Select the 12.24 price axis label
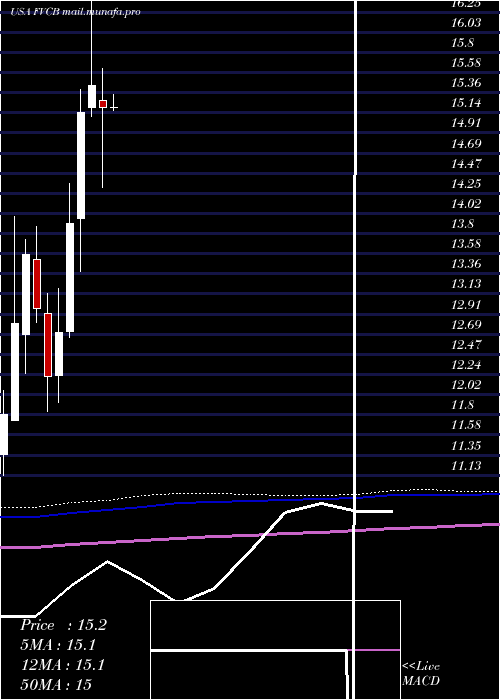Screen dimensions: 500x700 pyautogui.click(x=466, y=365)
